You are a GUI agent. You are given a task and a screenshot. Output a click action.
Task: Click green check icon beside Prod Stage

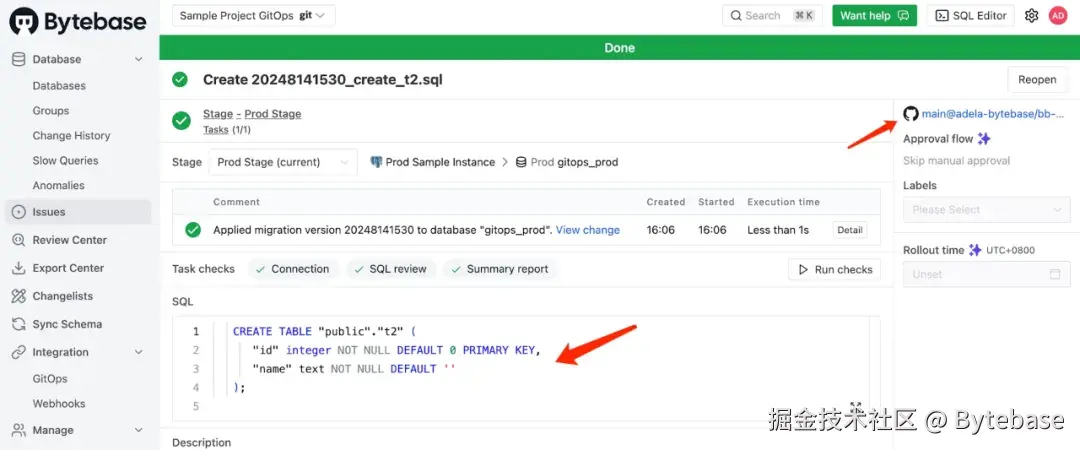coord(182,121)
